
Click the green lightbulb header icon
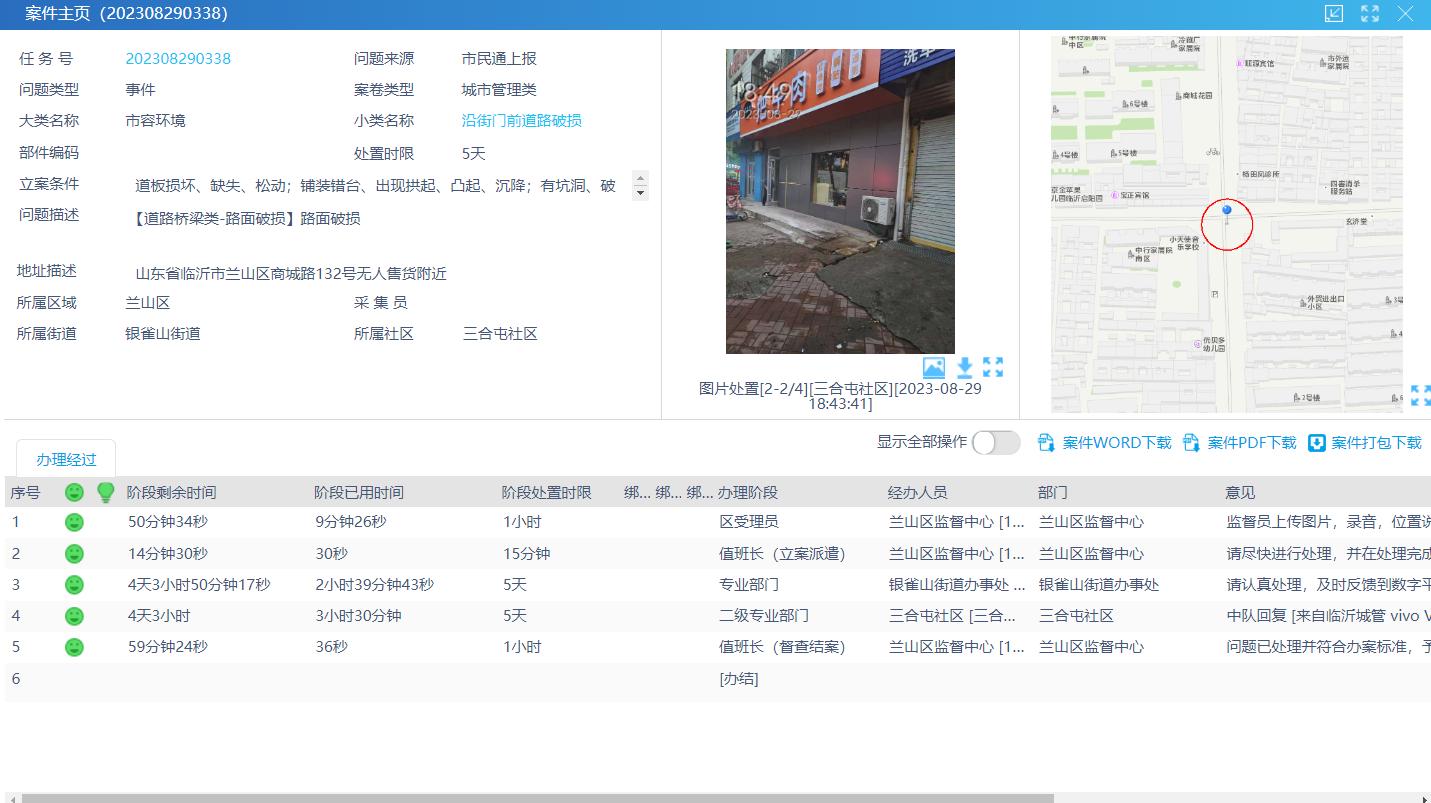pyautogui.click(x=105, y=492)
